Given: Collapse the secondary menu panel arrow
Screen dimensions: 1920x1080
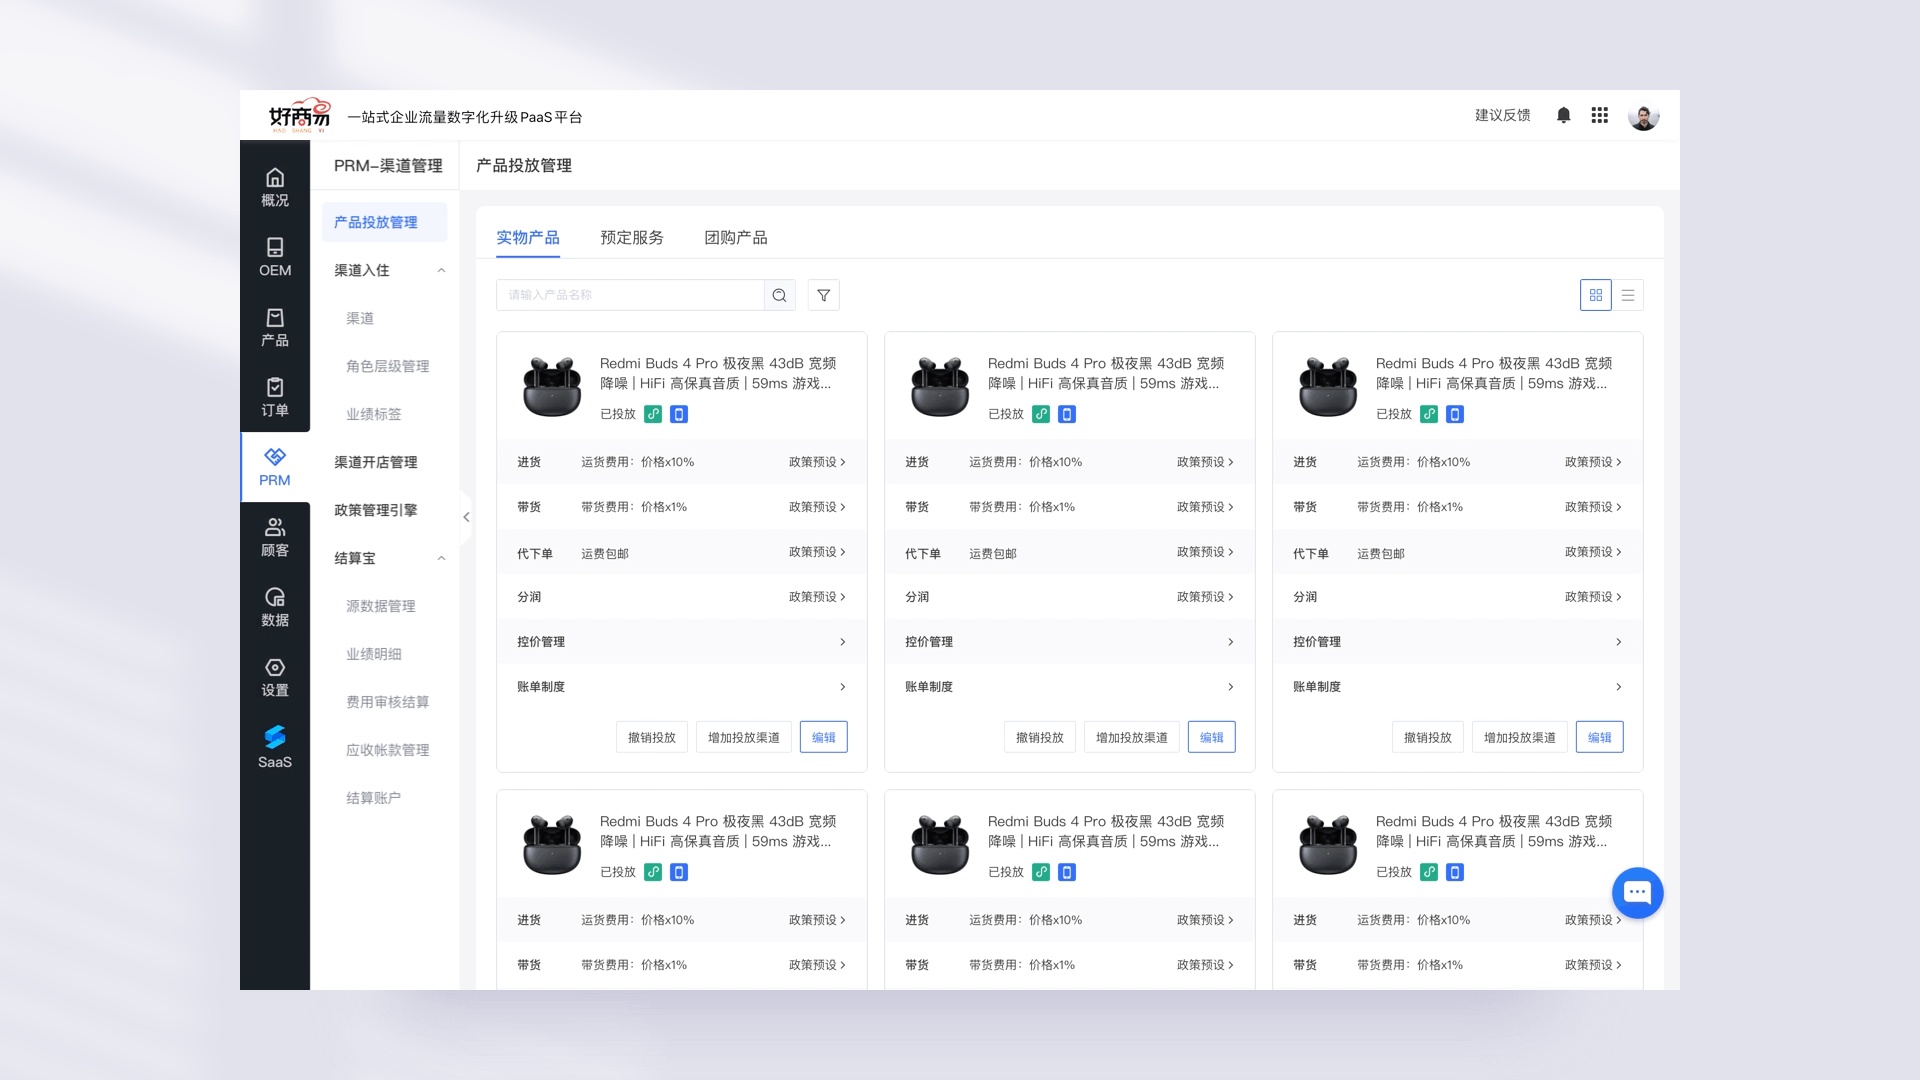Looking at the screenshot, I should (x=466, y=517).
